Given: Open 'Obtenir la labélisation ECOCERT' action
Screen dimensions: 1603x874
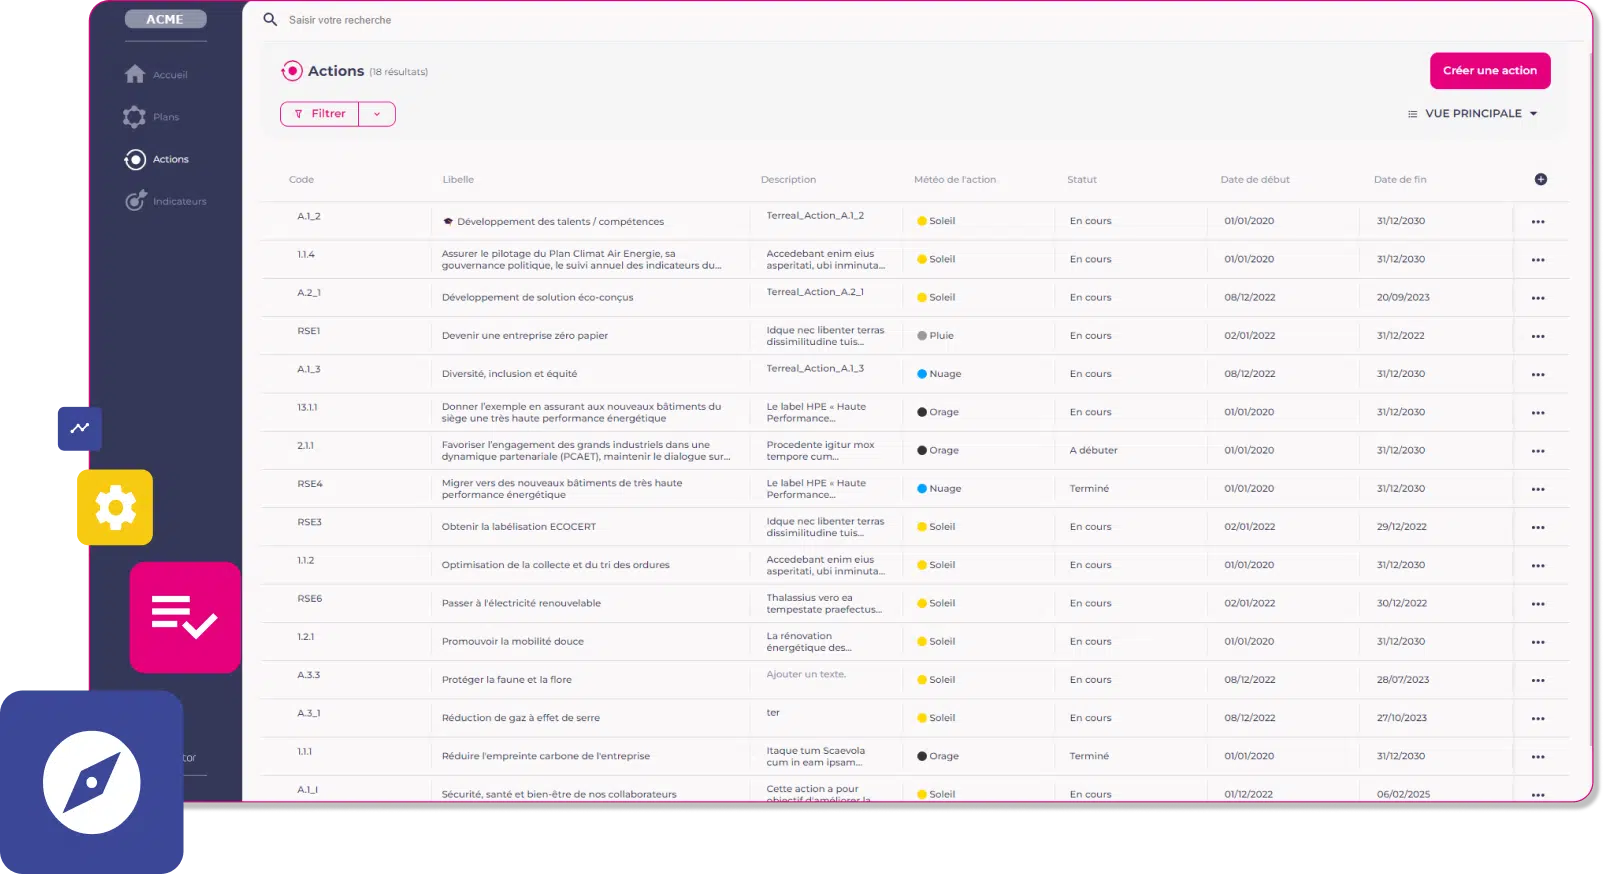Looking at the screenshot, I should [519, 527].
